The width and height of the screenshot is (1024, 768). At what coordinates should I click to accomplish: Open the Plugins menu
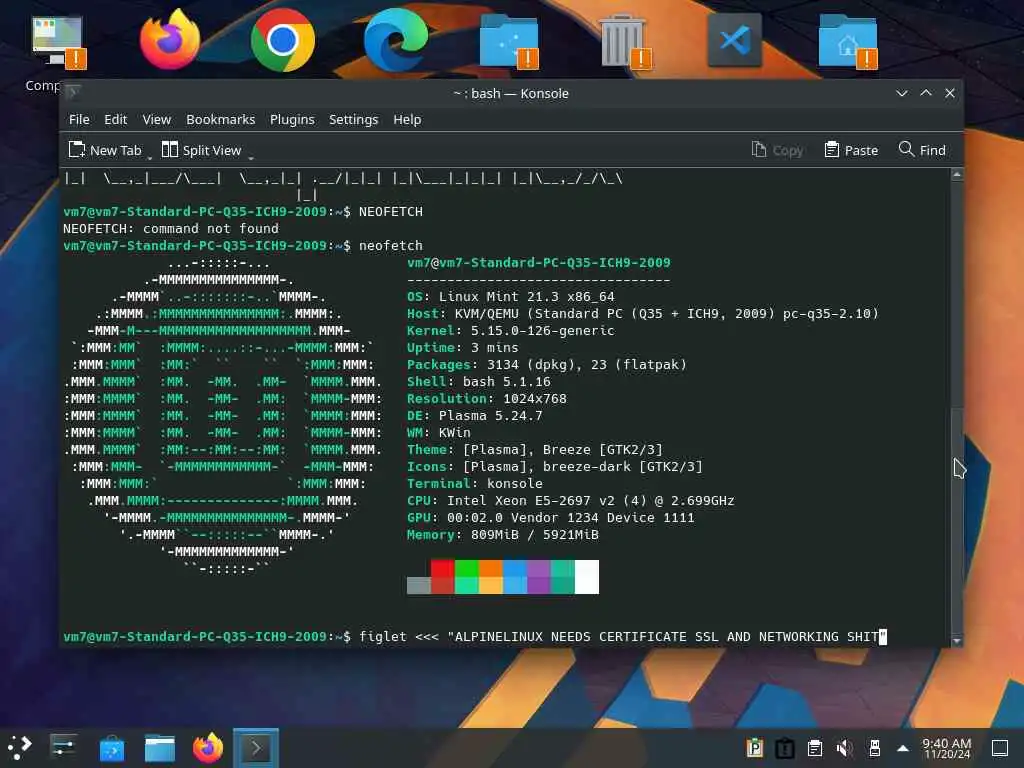292,120
